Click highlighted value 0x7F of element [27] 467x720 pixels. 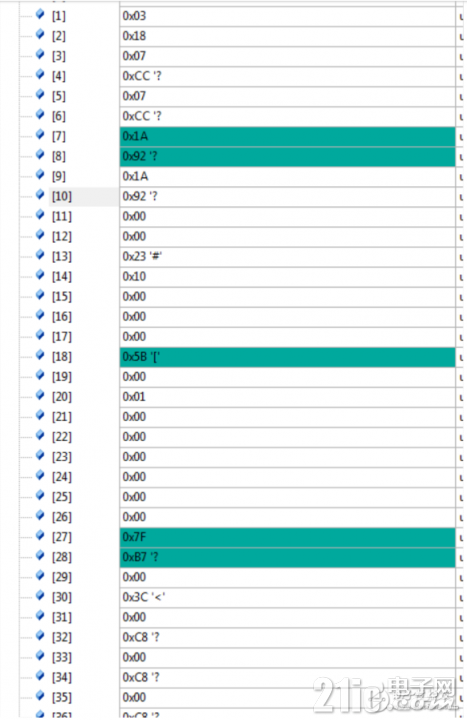(287, 537)
